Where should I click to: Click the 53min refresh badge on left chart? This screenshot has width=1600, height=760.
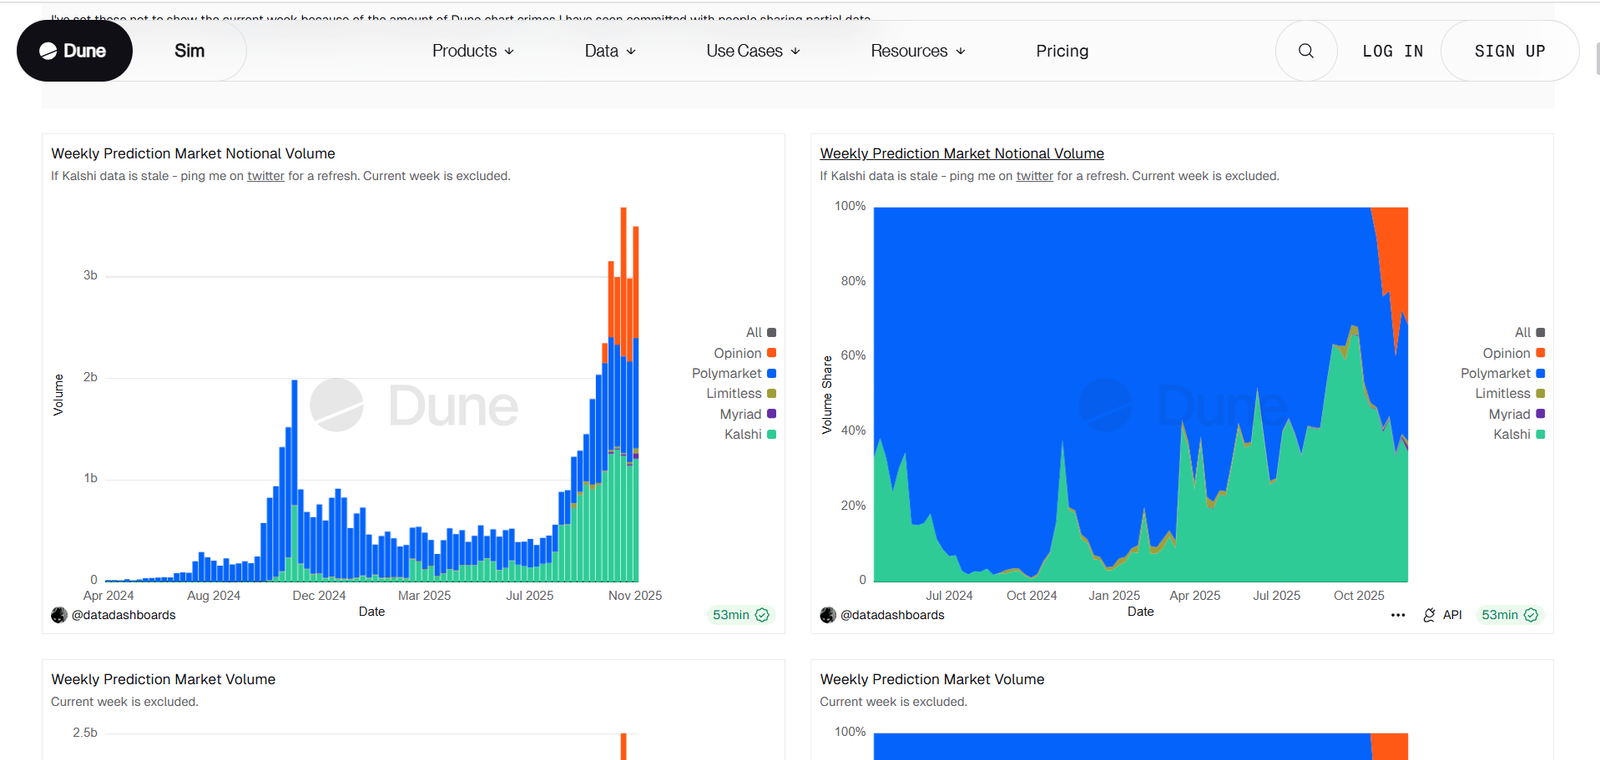coord(740,615)
